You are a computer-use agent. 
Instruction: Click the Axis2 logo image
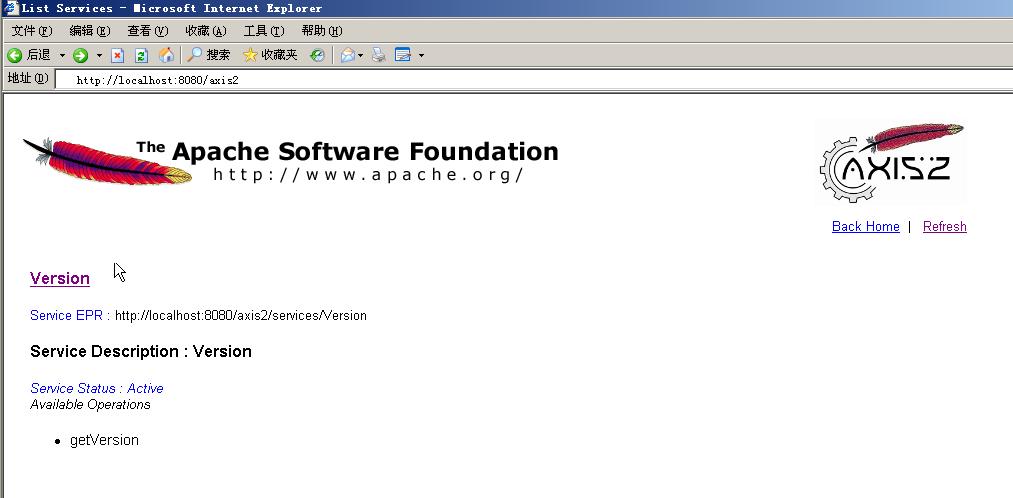click(x=892, y=162)
